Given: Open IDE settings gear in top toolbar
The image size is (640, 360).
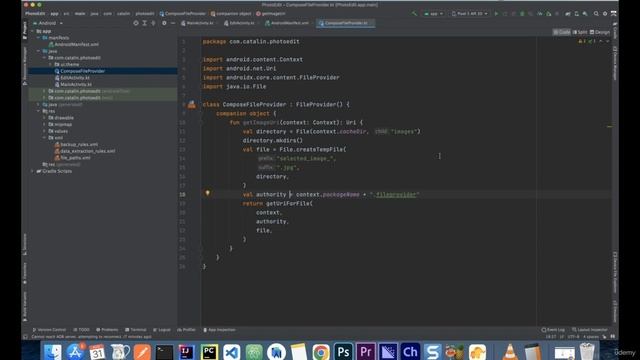Looking at the screenshot, I should (x=605, y=14).
